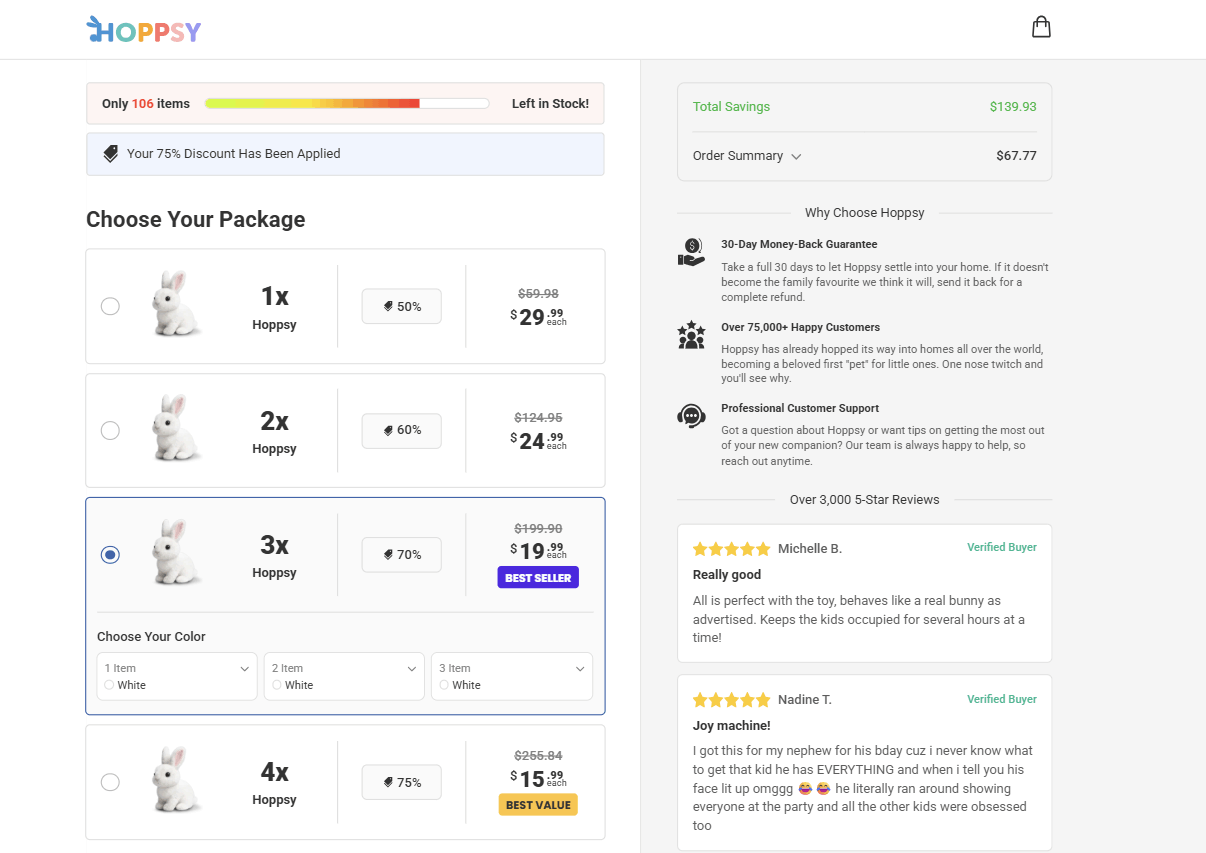This screenshot has height=853, width=1206.
Task: Click Michelle B.'s Verified Buyer label
Action: tap(1002, 547)
